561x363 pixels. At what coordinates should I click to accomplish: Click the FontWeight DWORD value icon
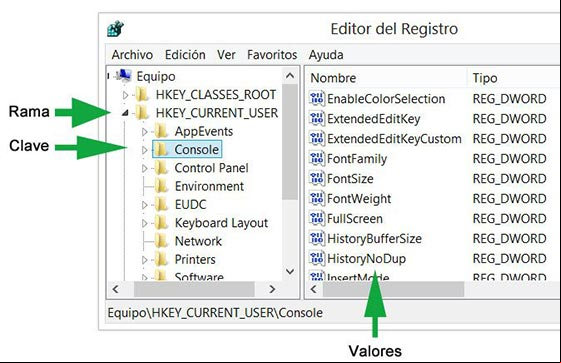[x=317, y=198]
